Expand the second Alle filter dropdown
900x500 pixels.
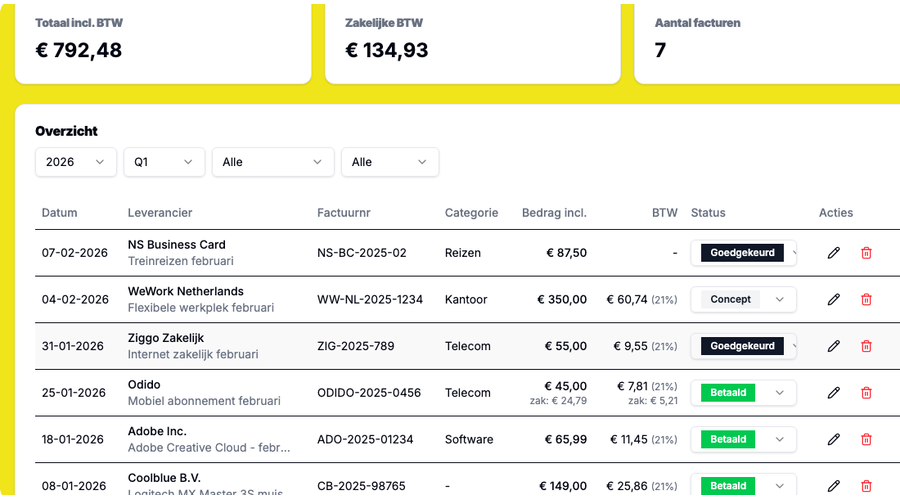tap(389, 162)
